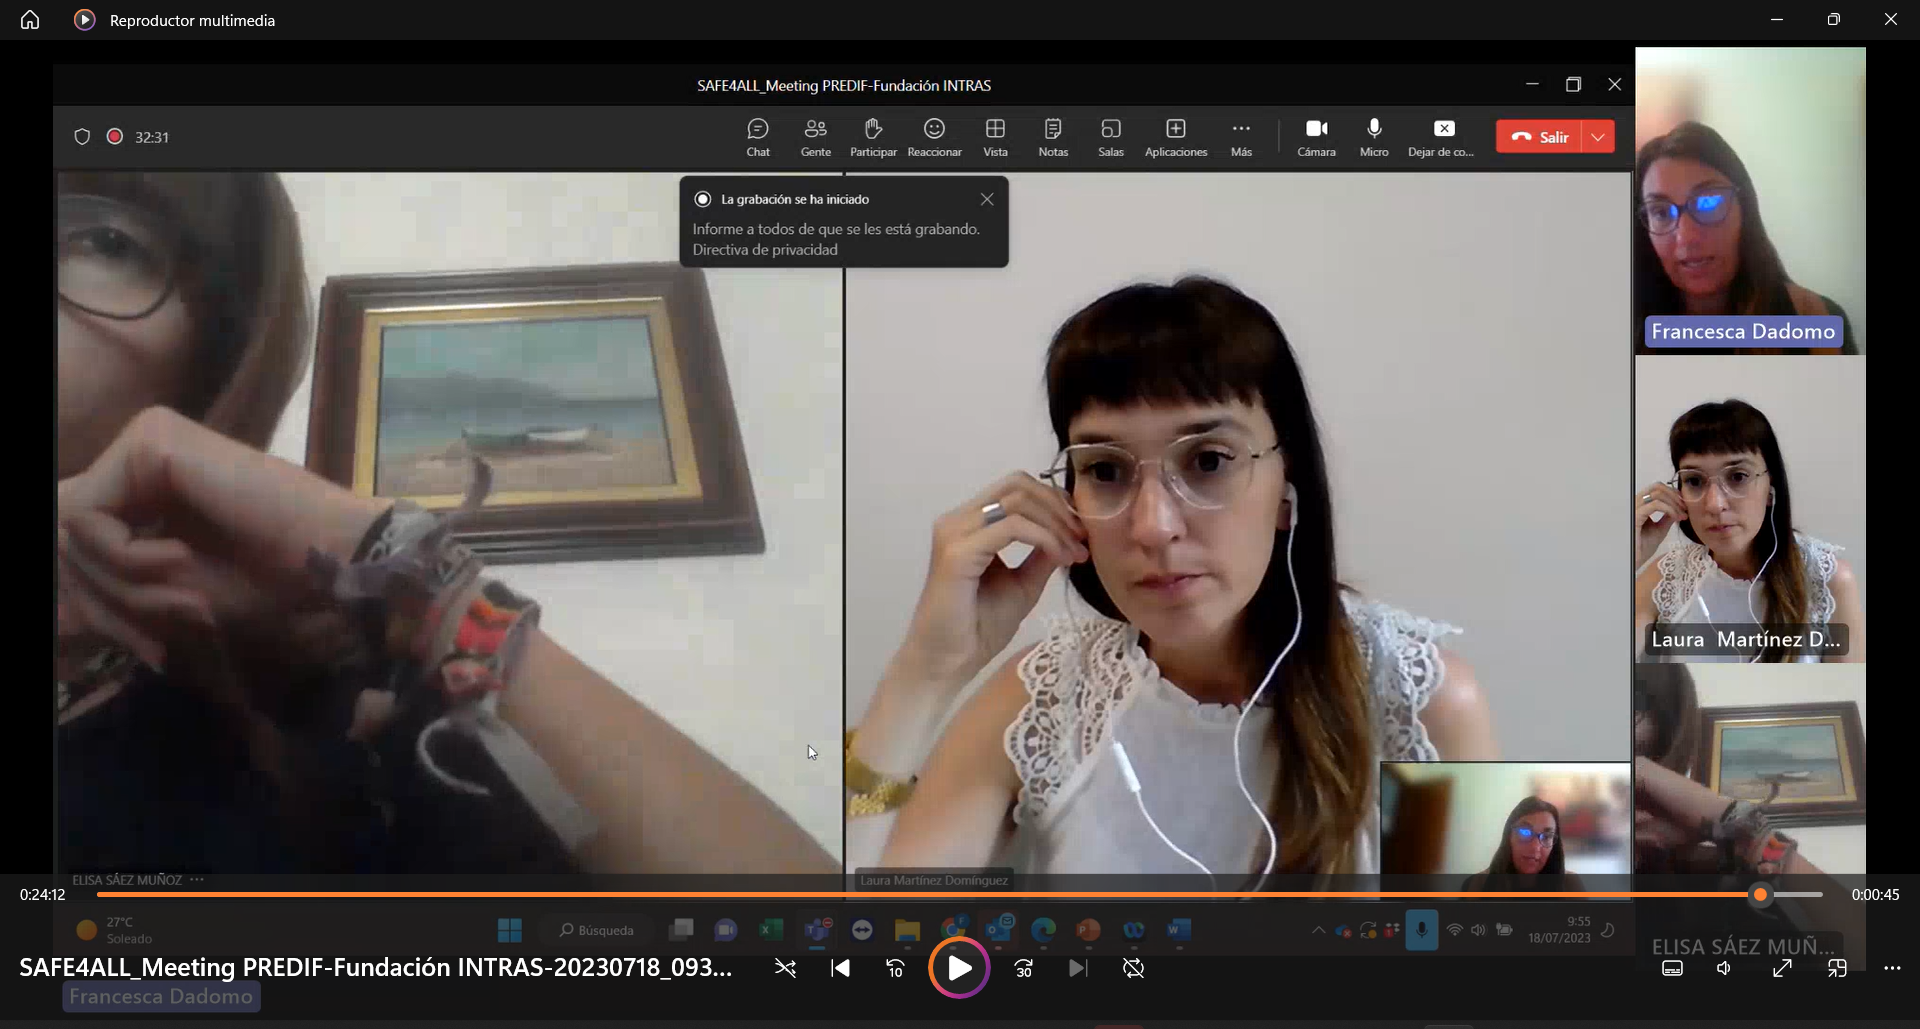Click the remaining time 0:00:45
The width and height of the screenshot is (1920, 1029).
tap(1875, 895)
